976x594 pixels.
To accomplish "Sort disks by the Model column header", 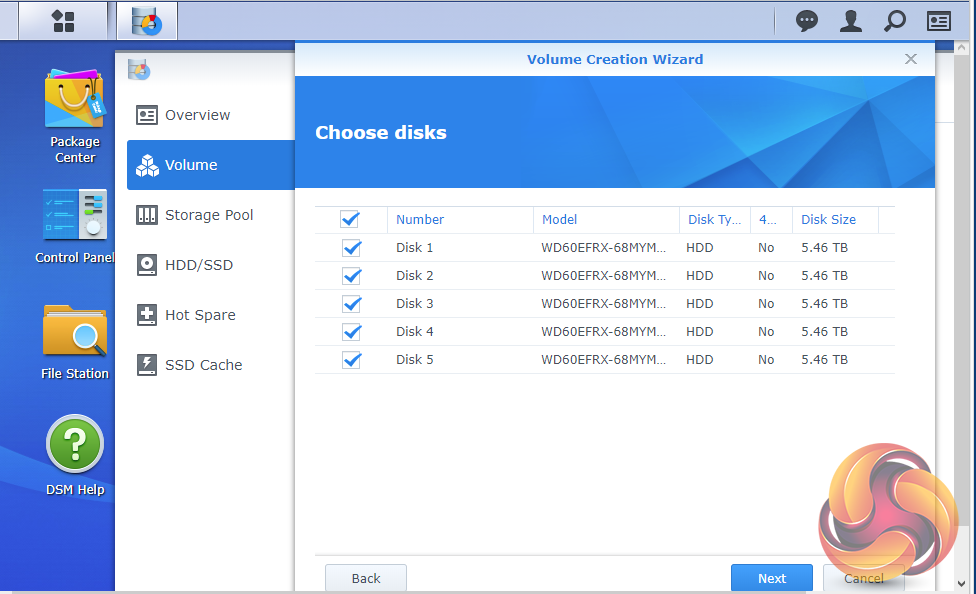I will pos(560,220).
